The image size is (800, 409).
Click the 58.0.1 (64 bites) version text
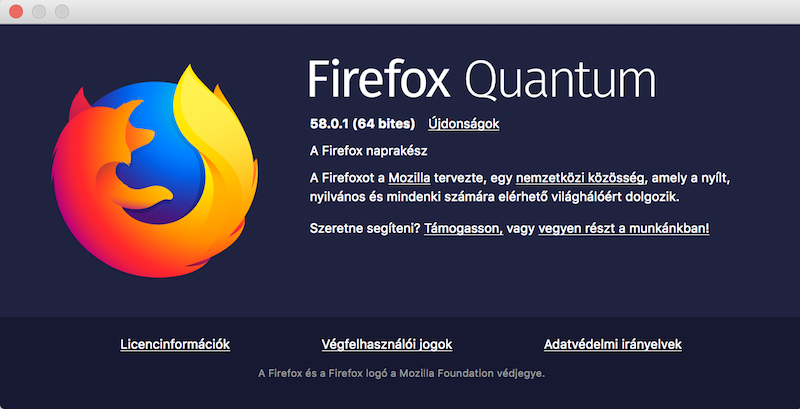(x=362, y=124)
